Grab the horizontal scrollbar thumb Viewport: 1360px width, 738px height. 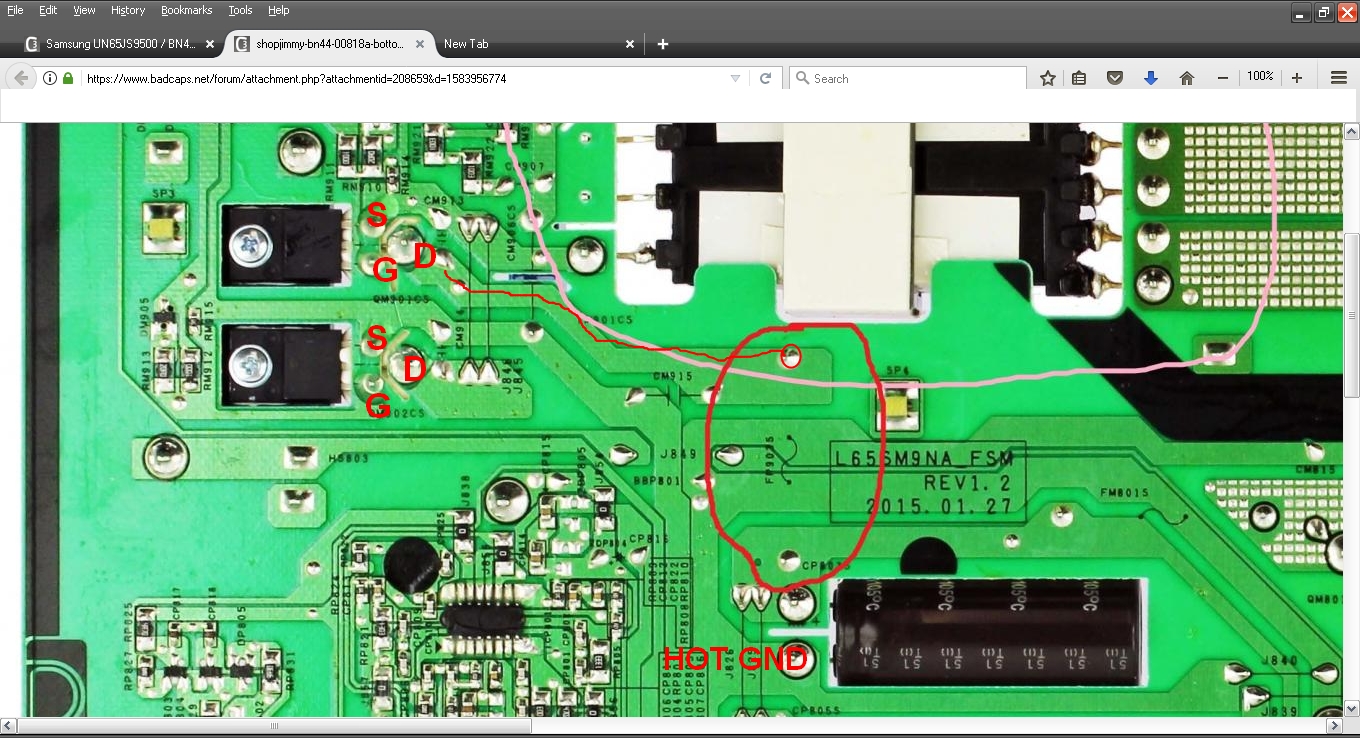(x=275, y=726)
